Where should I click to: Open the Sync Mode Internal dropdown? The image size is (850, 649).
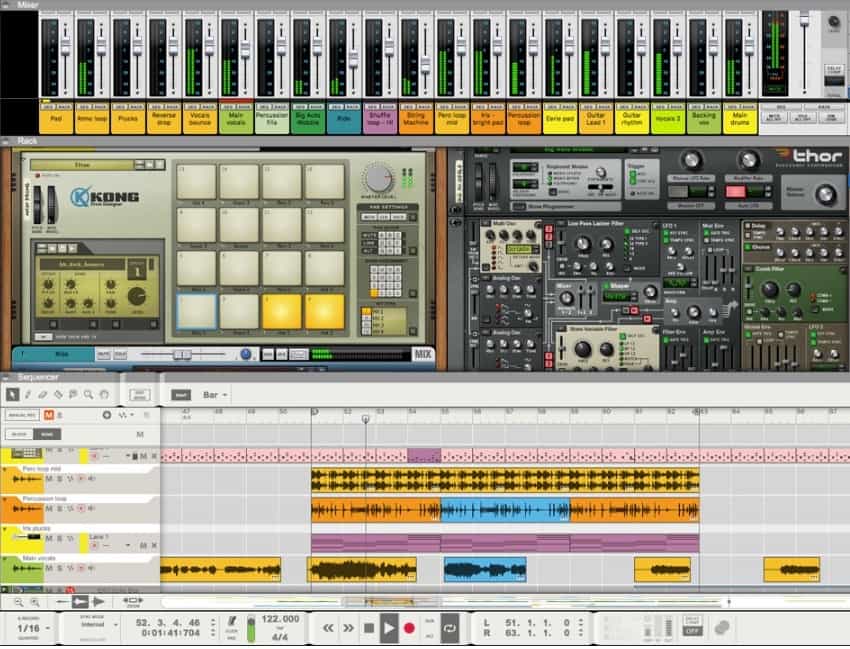pyautogui.click(x=99, y=625)
